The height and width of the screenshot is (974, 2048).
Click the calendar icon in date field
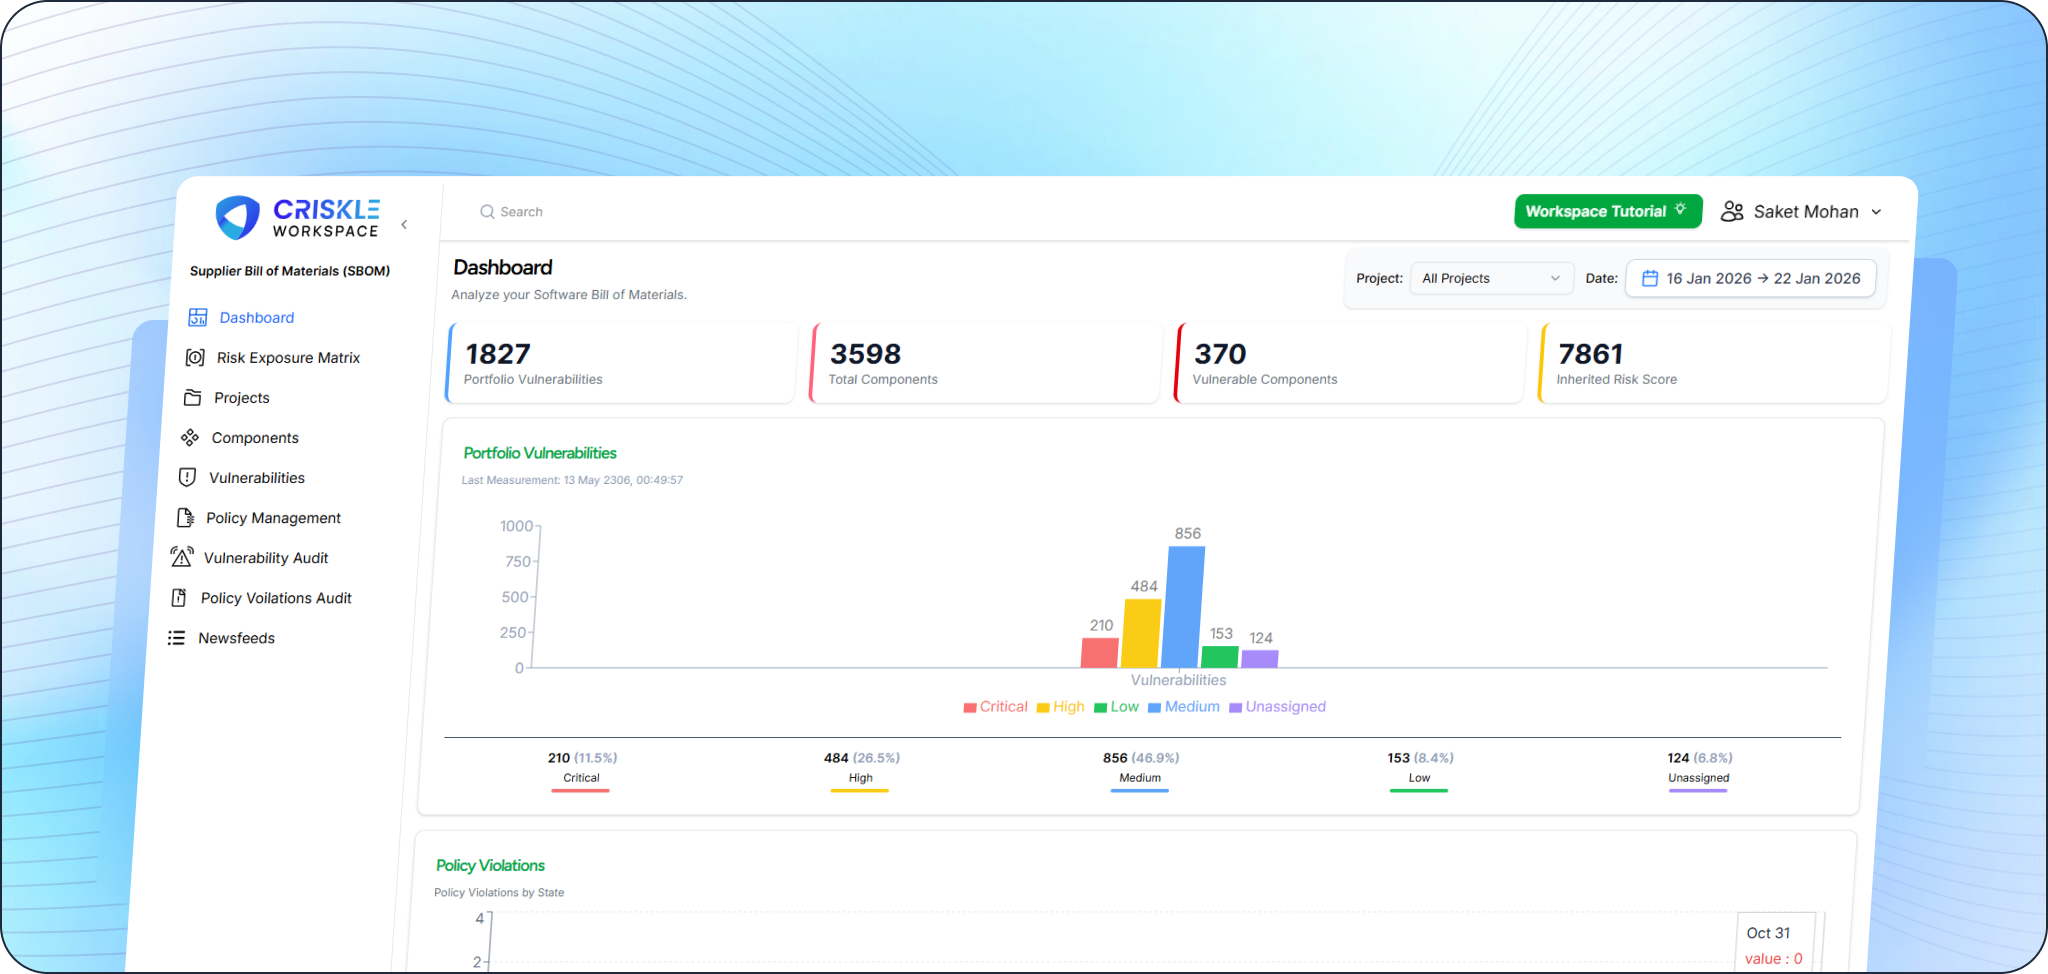(1650, 278)
